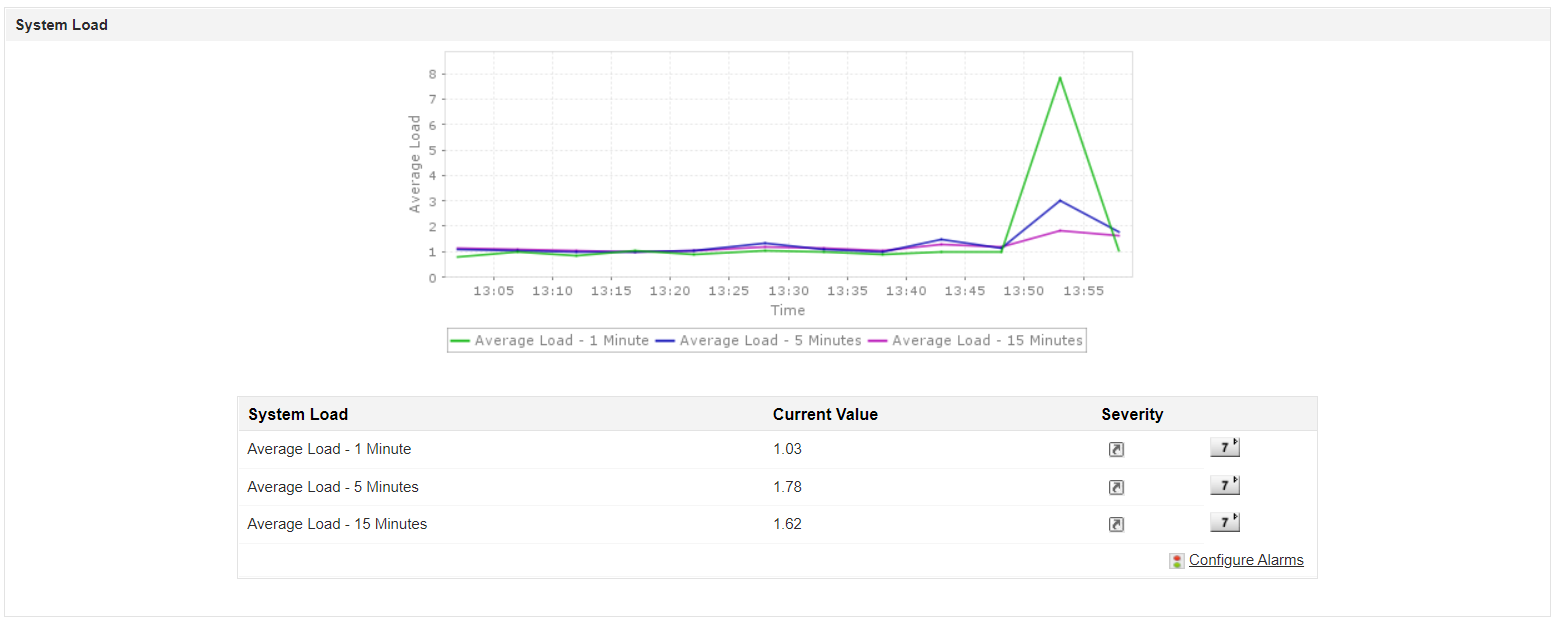The image size is (1556, 622).
Task: Click the green spike peak on the chart
Action: 1060,77
